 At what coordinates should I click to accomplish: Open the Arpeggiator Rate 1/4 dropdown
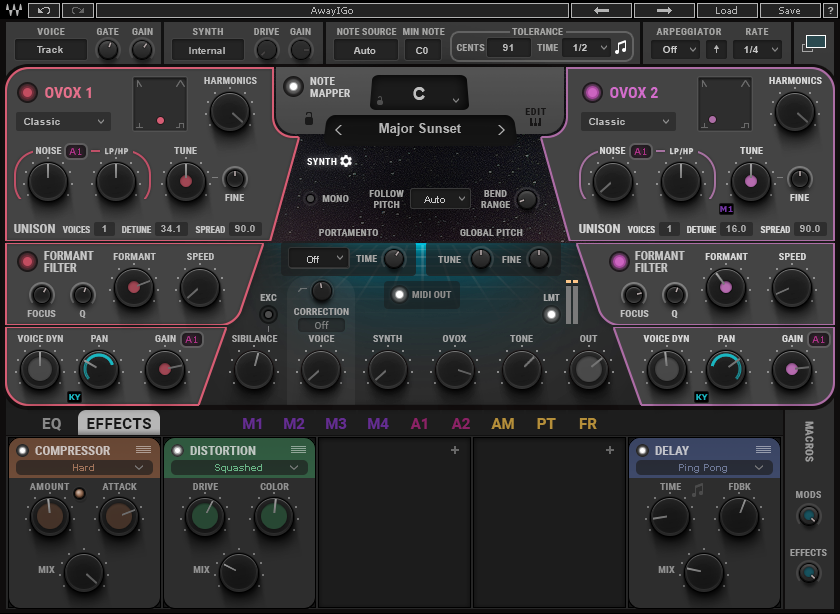coord(757,49)
